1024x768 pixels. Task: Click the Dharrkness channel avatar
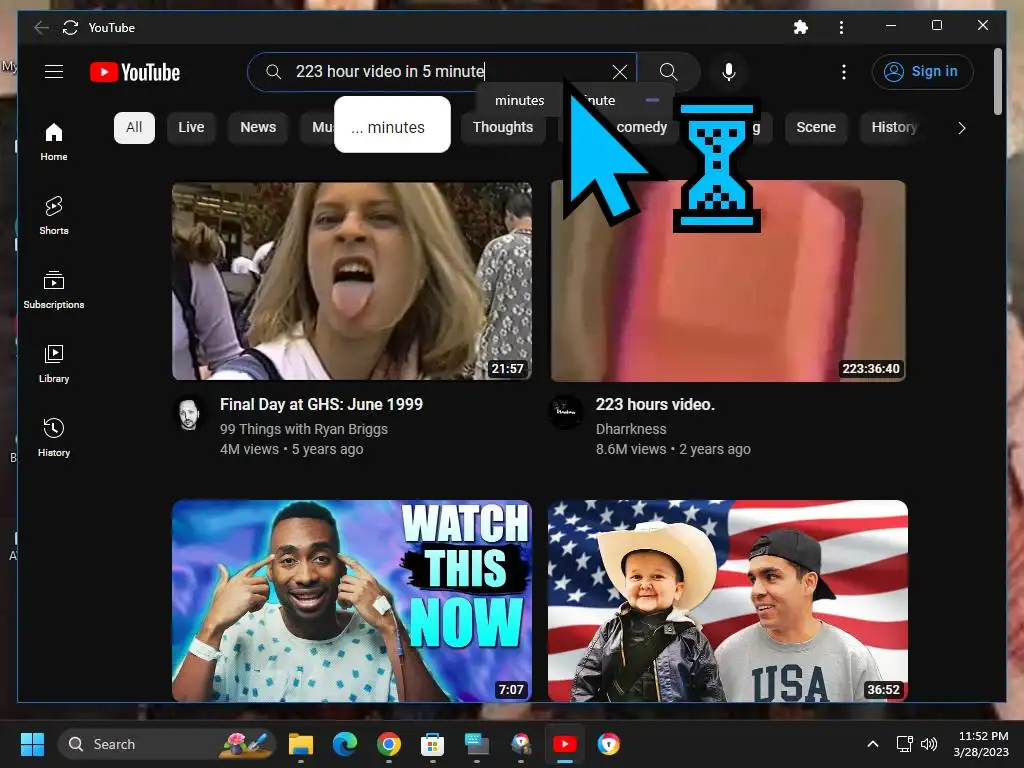tap(565, 411)
